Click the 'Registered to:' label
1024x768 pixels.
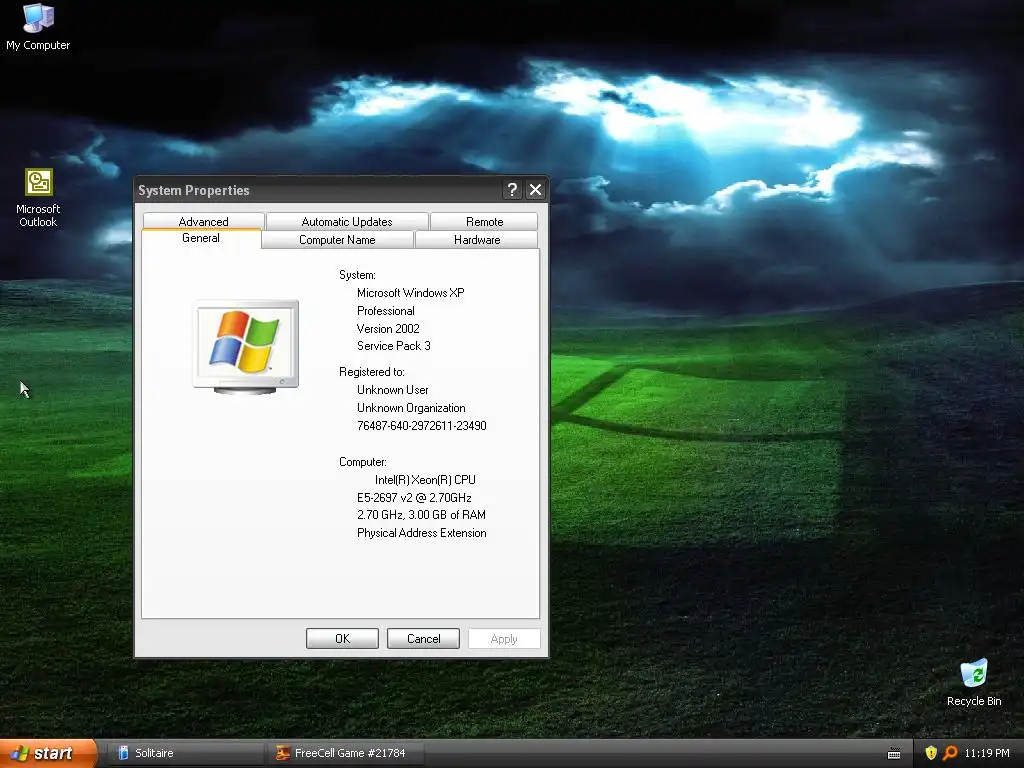(x=372, y=372)
